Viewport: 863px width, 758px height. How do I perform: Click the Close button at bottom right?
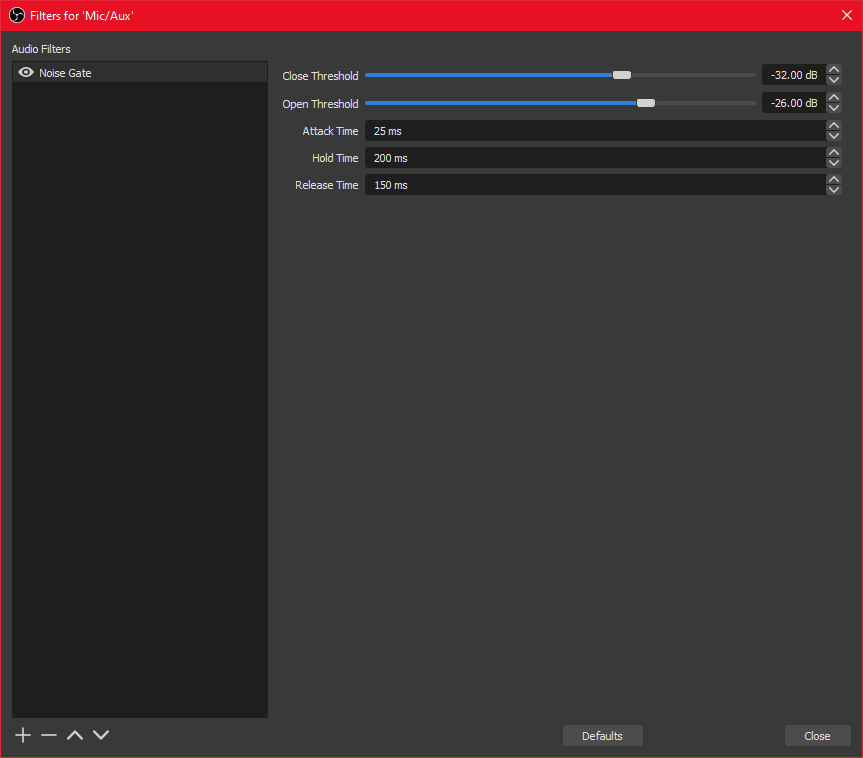pyautogui.click(x=817, y=736)
